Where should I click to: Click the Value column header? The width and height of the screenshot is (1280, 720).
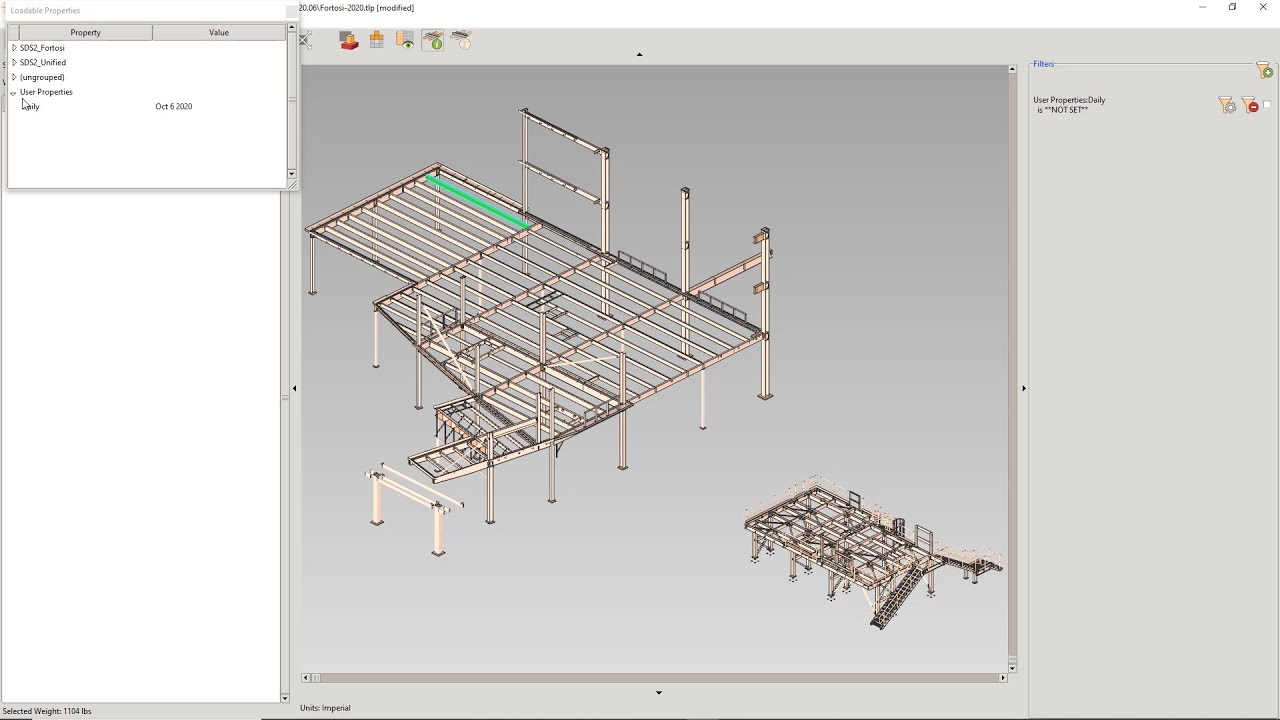219,33
